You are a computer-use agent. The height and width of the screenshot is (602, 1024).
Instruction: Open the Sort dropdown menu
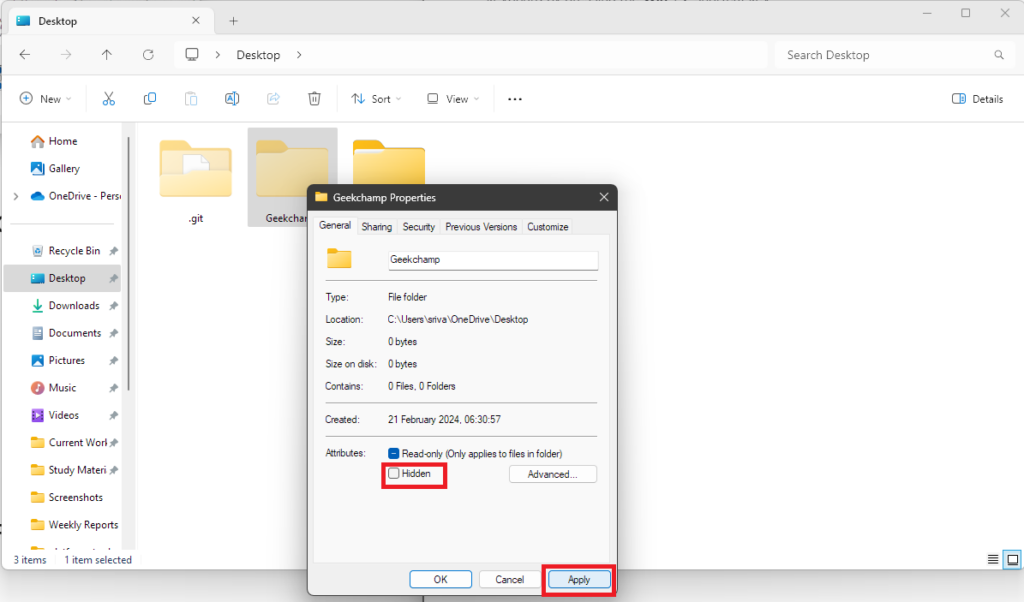pyautogui.click(x=375, y=99)
